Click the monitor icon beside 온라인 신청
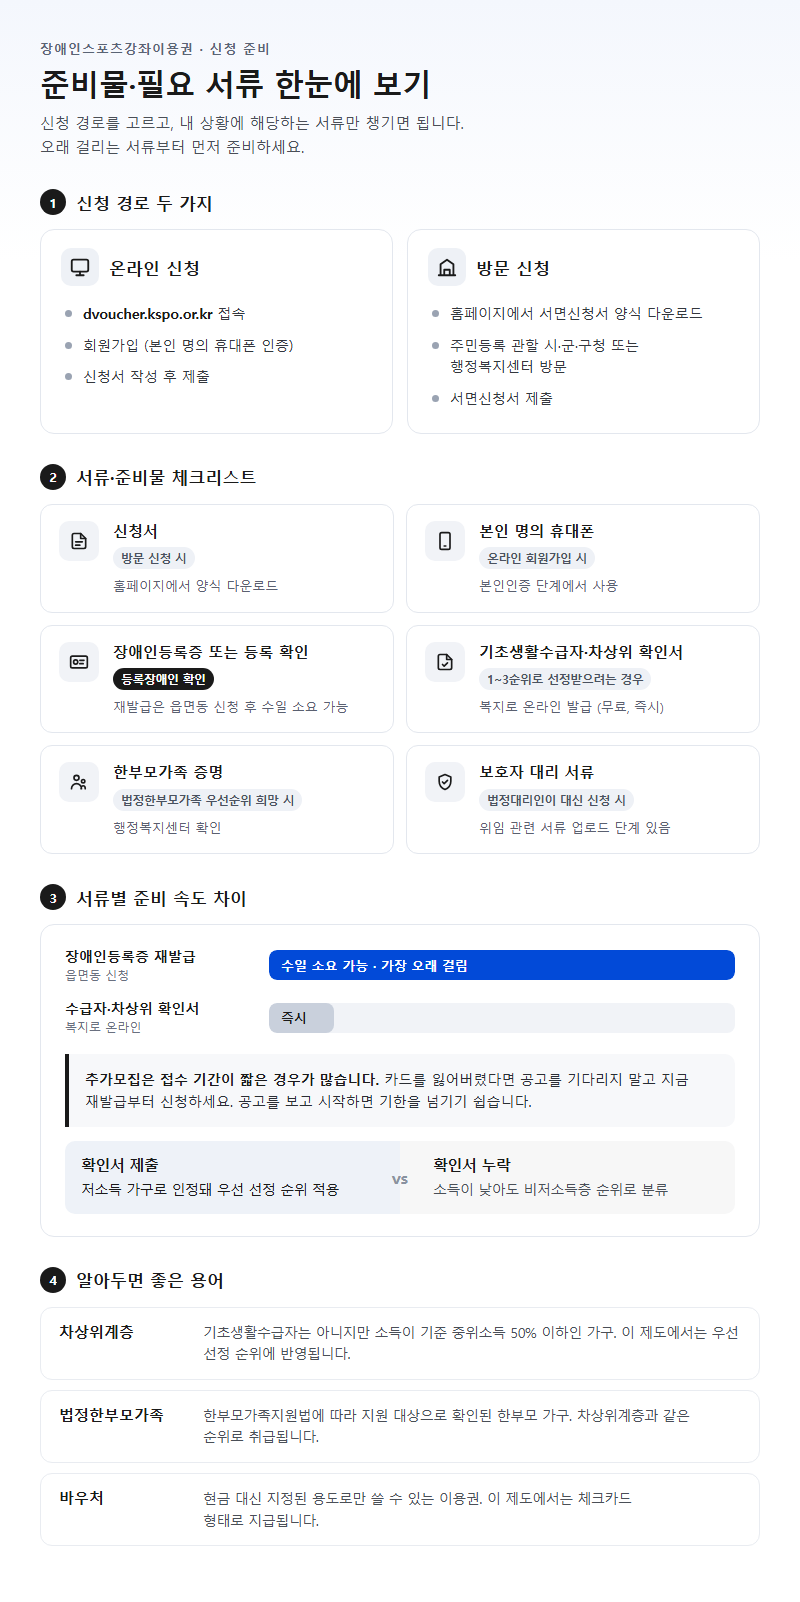The width and height of the screenshot is (800, 1602). (80, 267)
